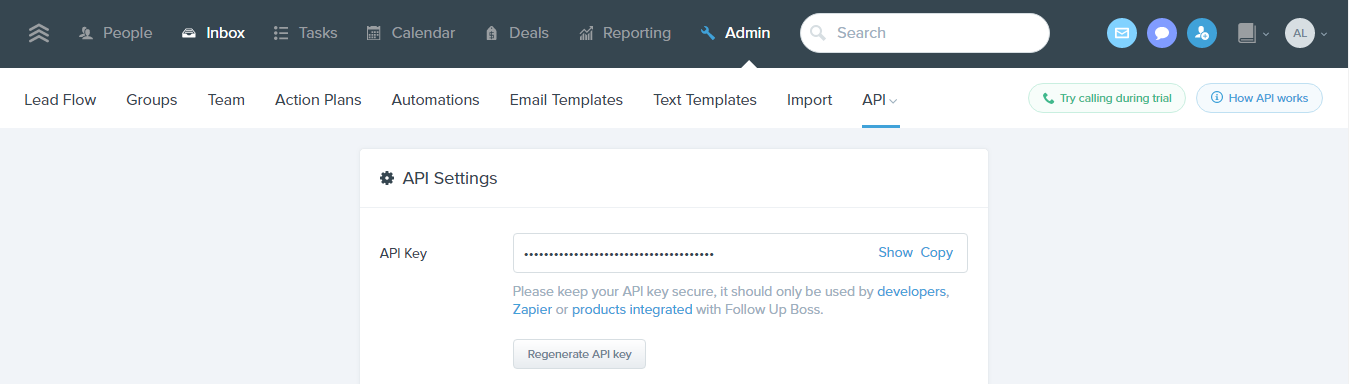The image size is (1349, 384).
Task: View the Deals page
Action: point(517,33)
